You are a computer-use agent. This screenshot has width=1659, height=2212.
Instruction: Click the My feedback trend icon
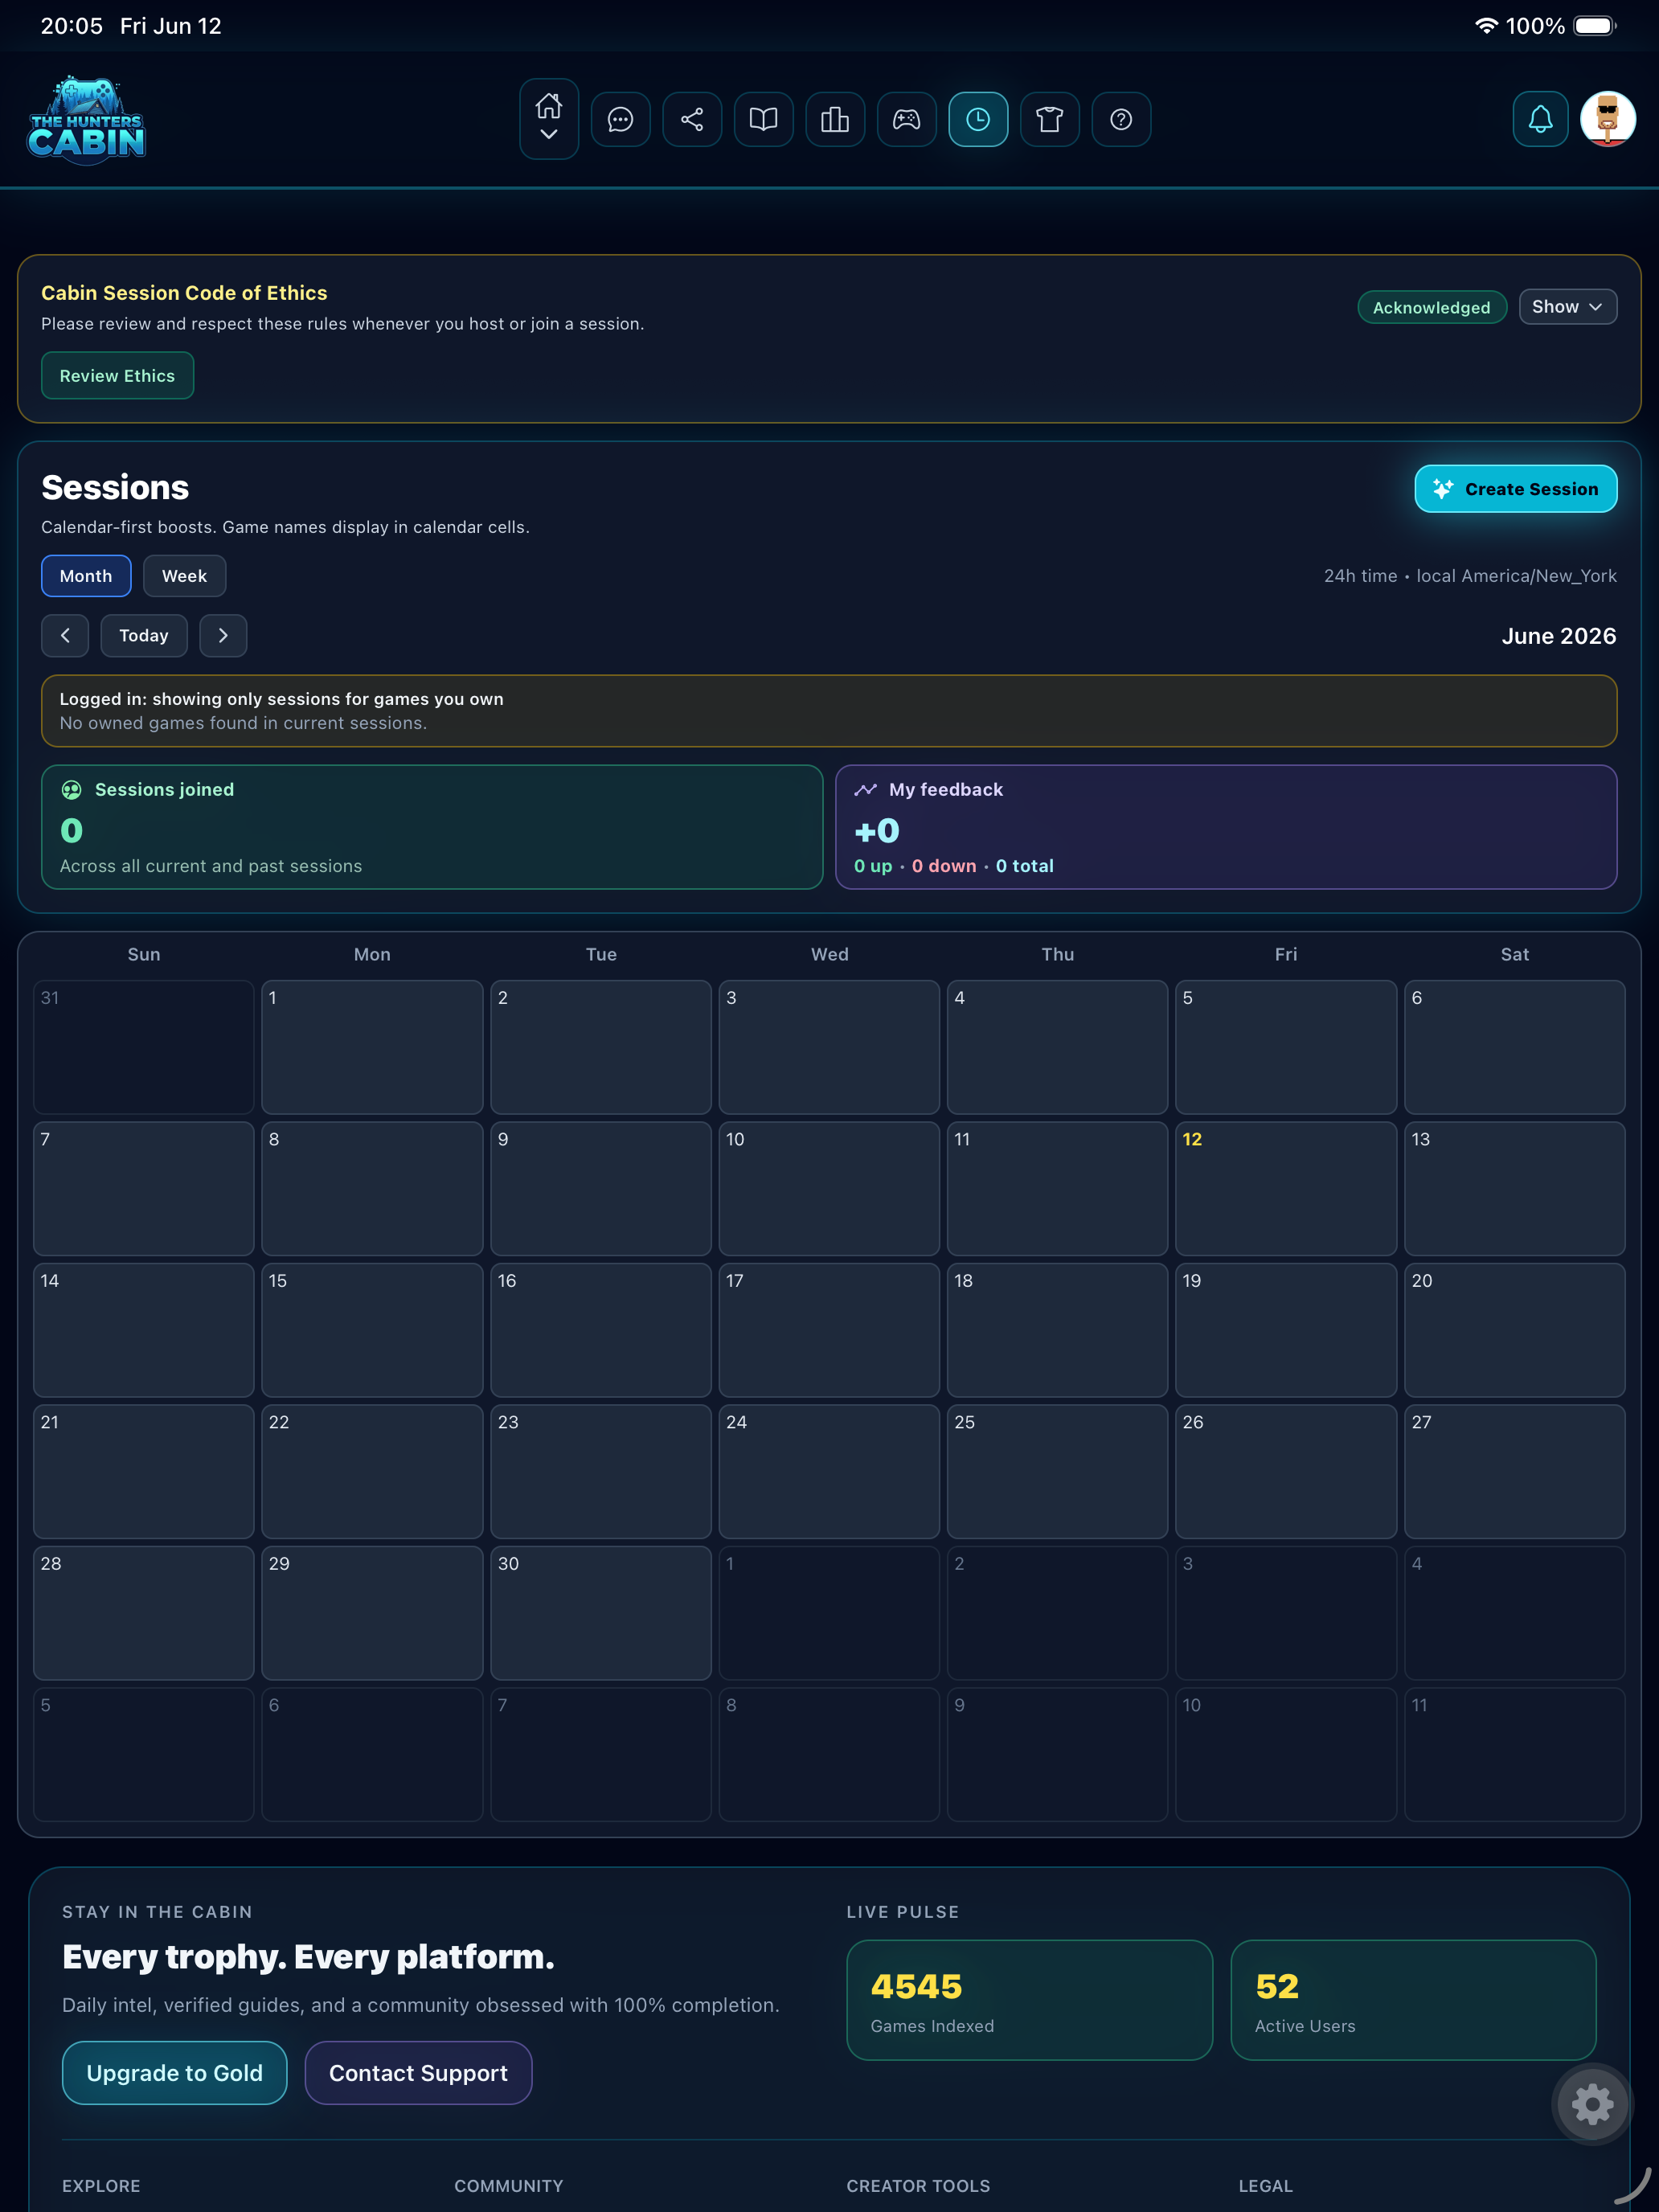pyautogui.click(x=865, y=790)
